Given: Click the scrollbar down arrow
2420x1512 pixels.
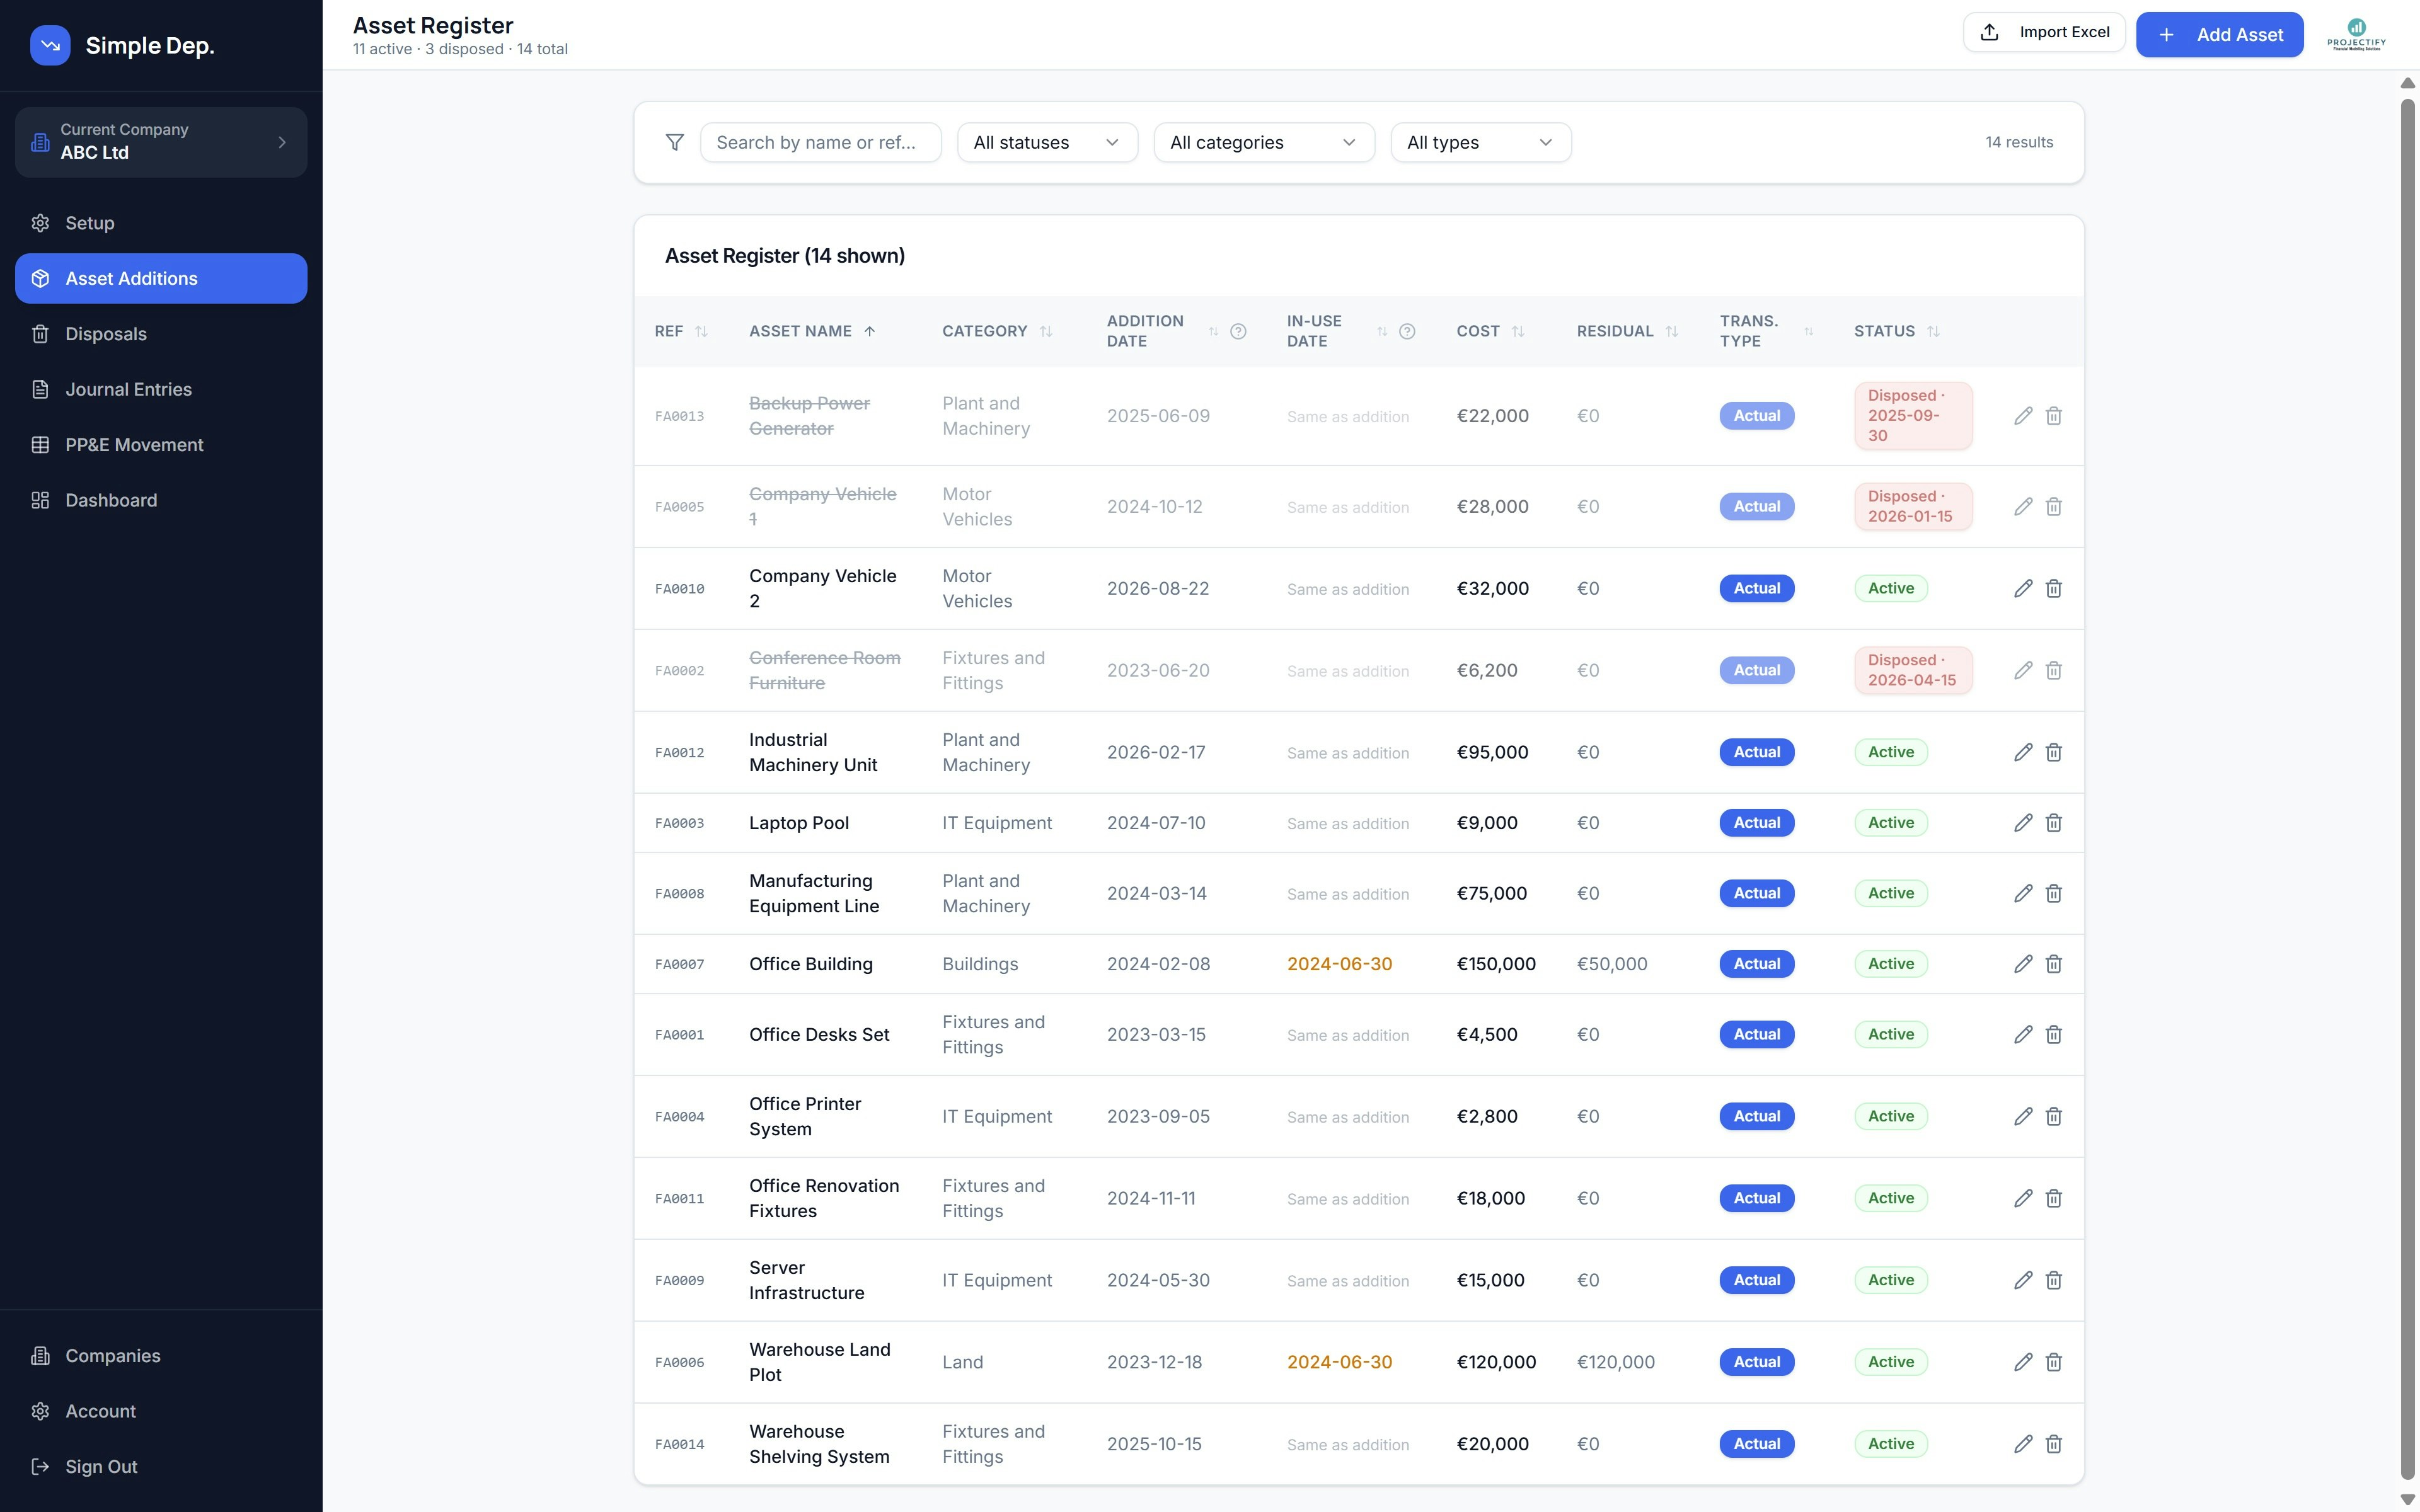Looking at the screenshot, I should coord(2408,1500).
